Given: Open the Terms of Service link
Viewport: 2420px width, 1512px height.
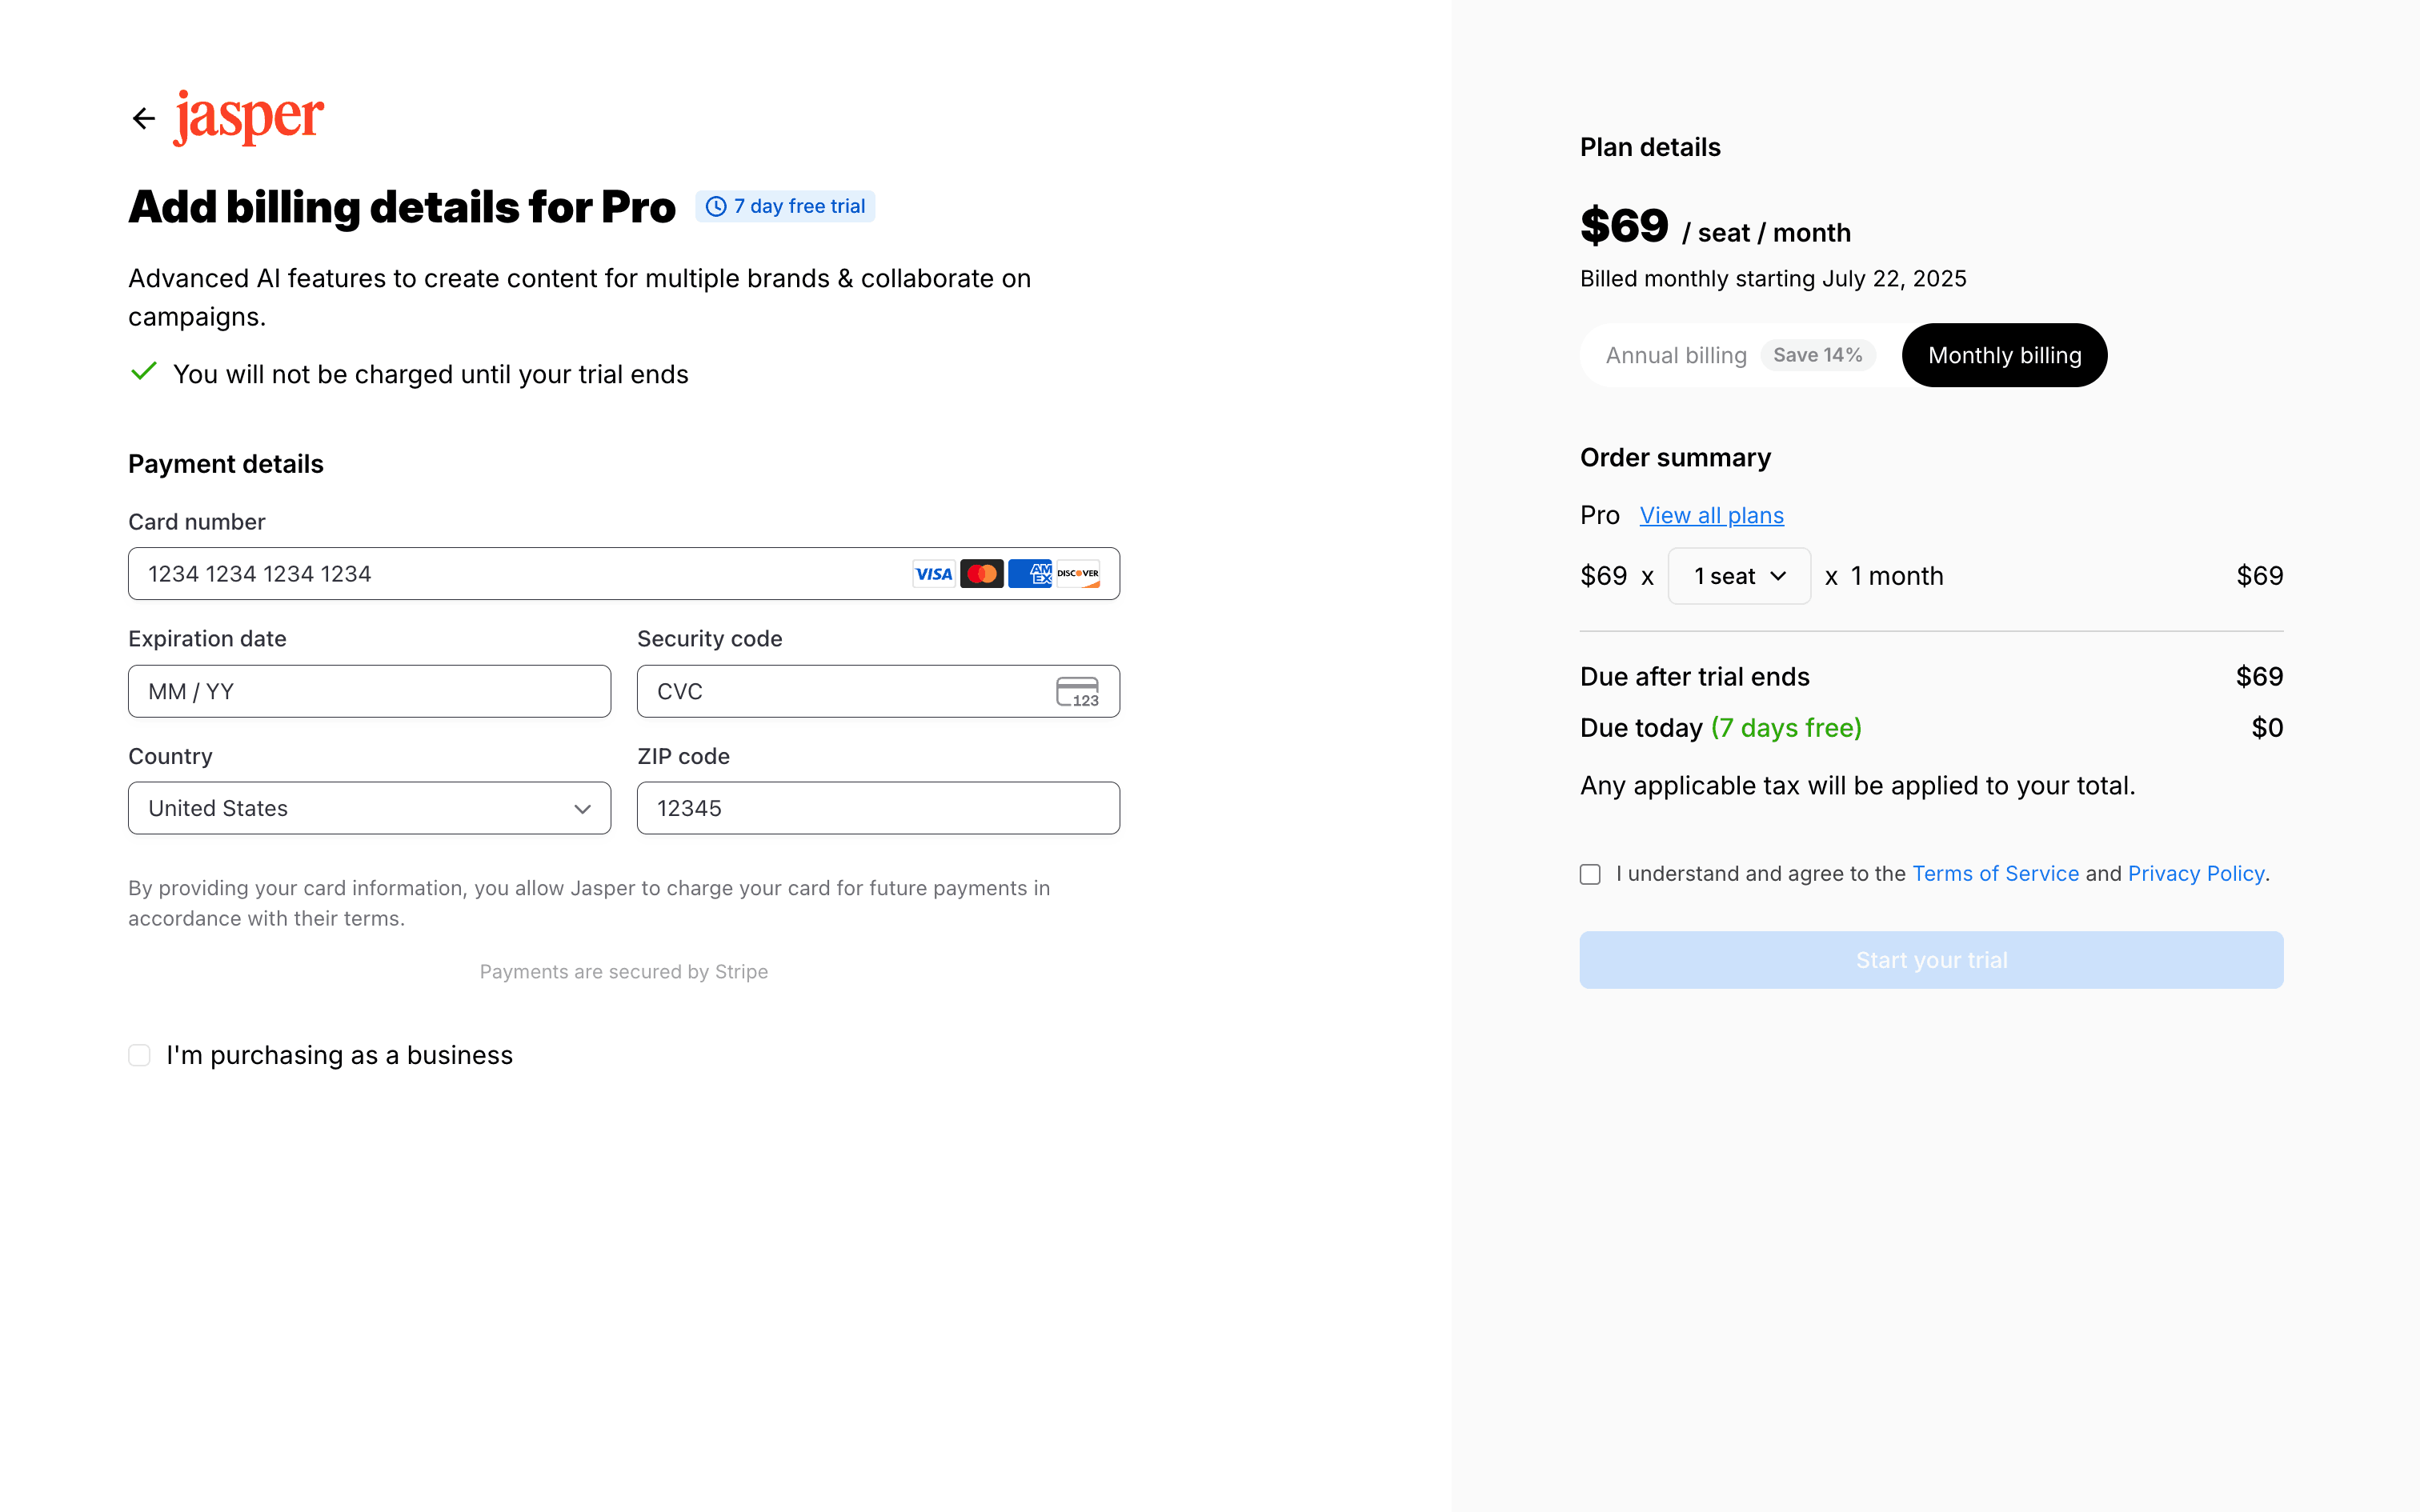Looking at the screenshot, I should (1995, 874).
